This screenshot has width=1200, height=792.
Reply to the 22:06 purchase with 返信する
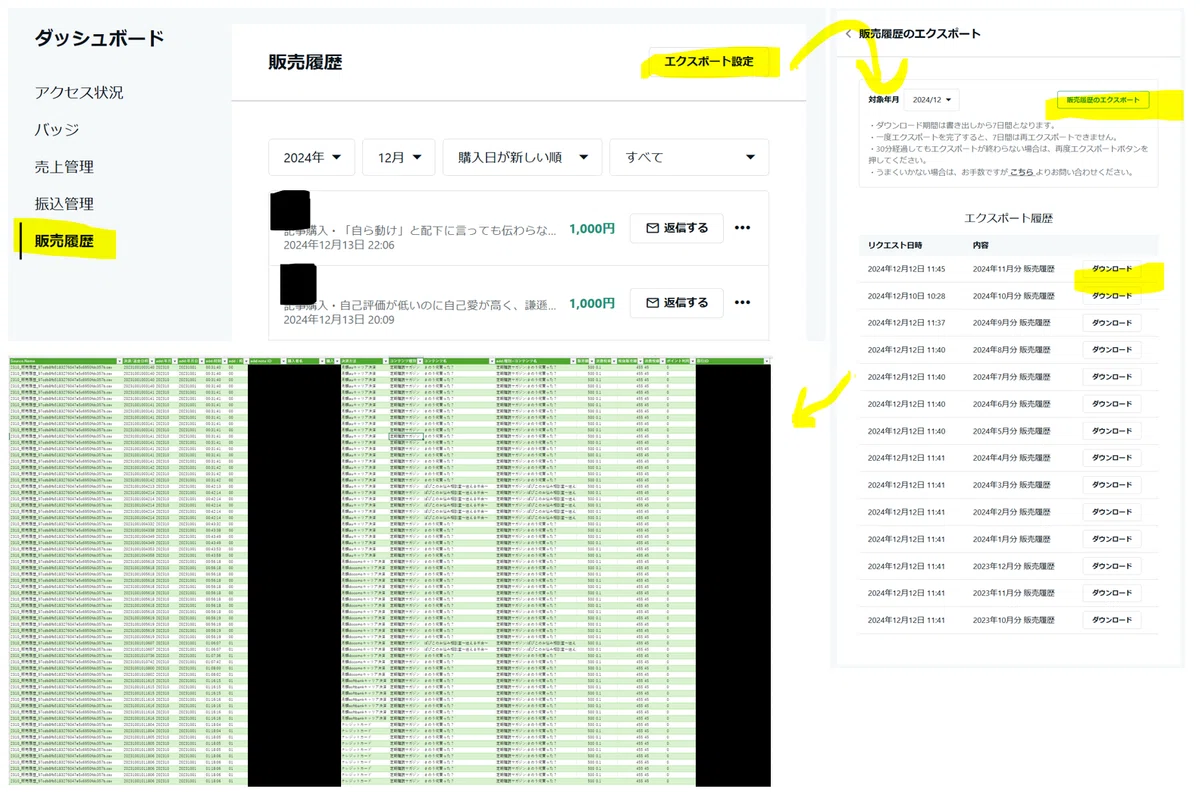point(676,228)
